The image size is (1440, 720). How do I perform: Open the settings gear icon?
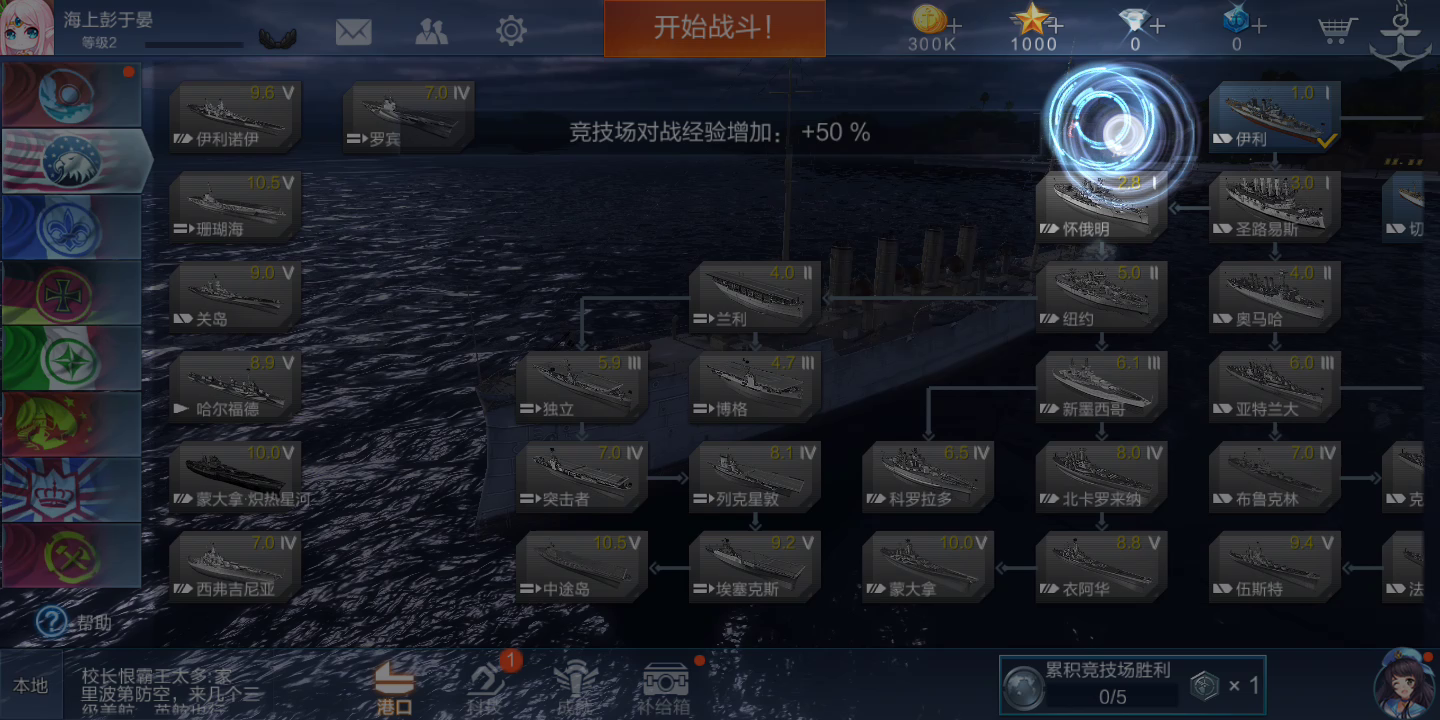pos(511,31)
